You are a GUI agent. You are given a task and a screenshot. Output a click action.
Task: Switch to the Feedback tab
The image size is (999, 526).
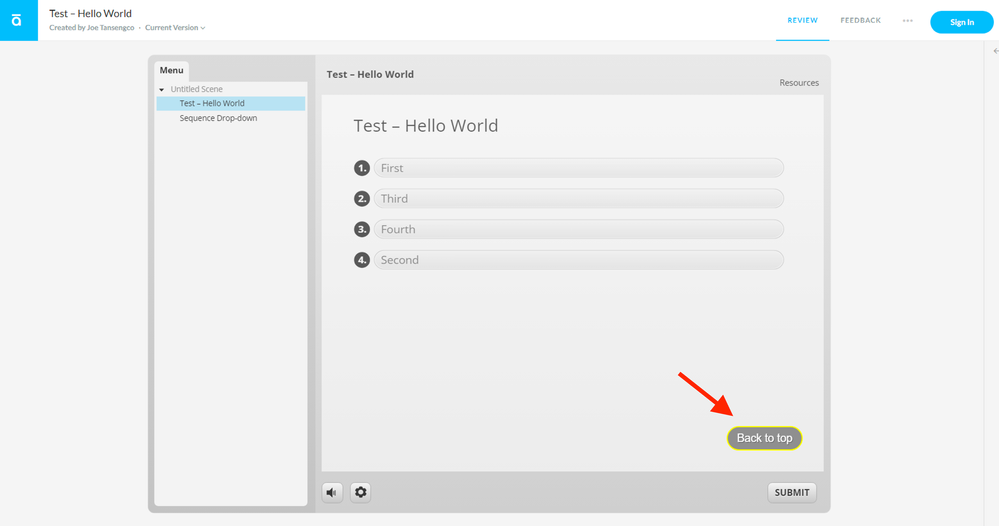(x=860, y=21)
